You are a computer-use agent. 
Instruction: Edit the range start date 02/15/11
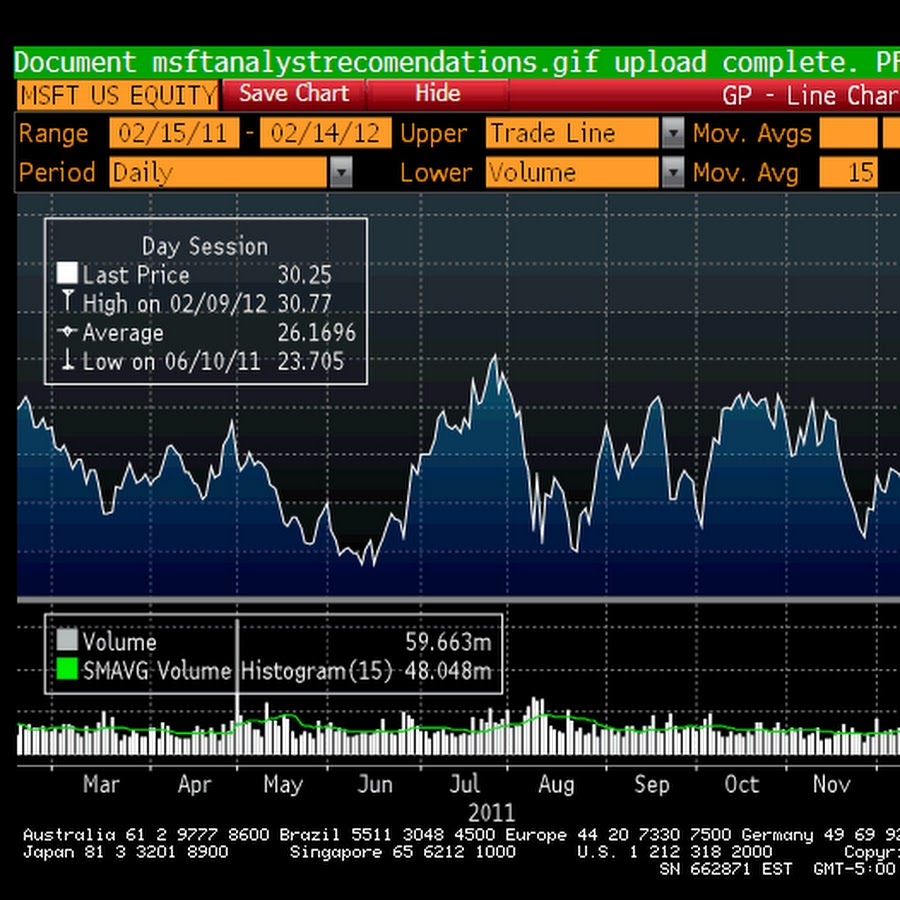(x=174, y=133)
